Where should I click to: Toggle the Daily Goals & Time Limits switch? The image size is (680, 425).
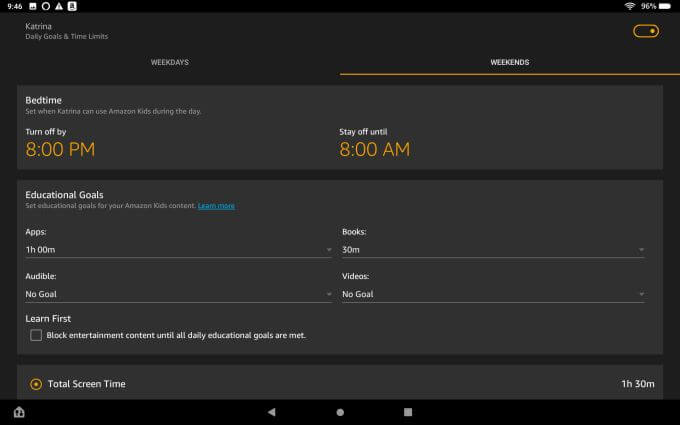click(x=646, y=31)
